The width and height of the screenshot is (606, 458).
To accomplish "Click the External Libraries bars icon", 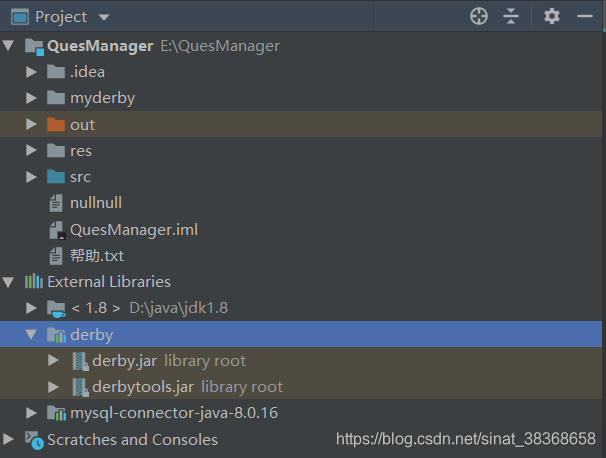I will pos(34,281).
